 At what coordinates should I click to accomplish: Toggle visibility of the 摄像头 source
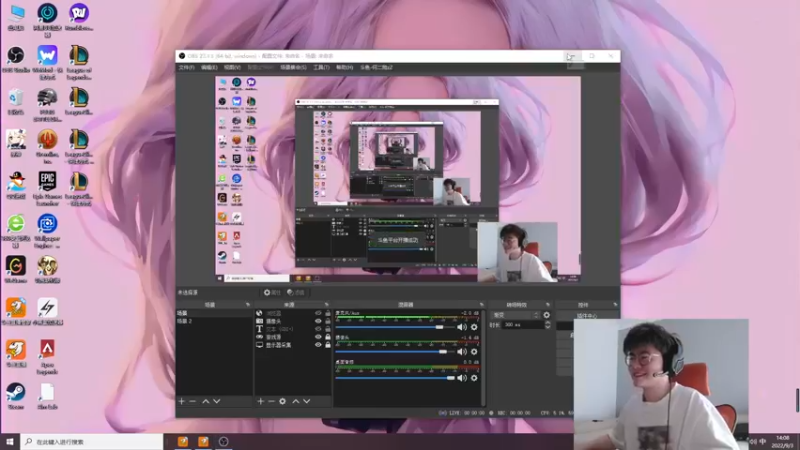pyautogui.click(x=318, y=321)
